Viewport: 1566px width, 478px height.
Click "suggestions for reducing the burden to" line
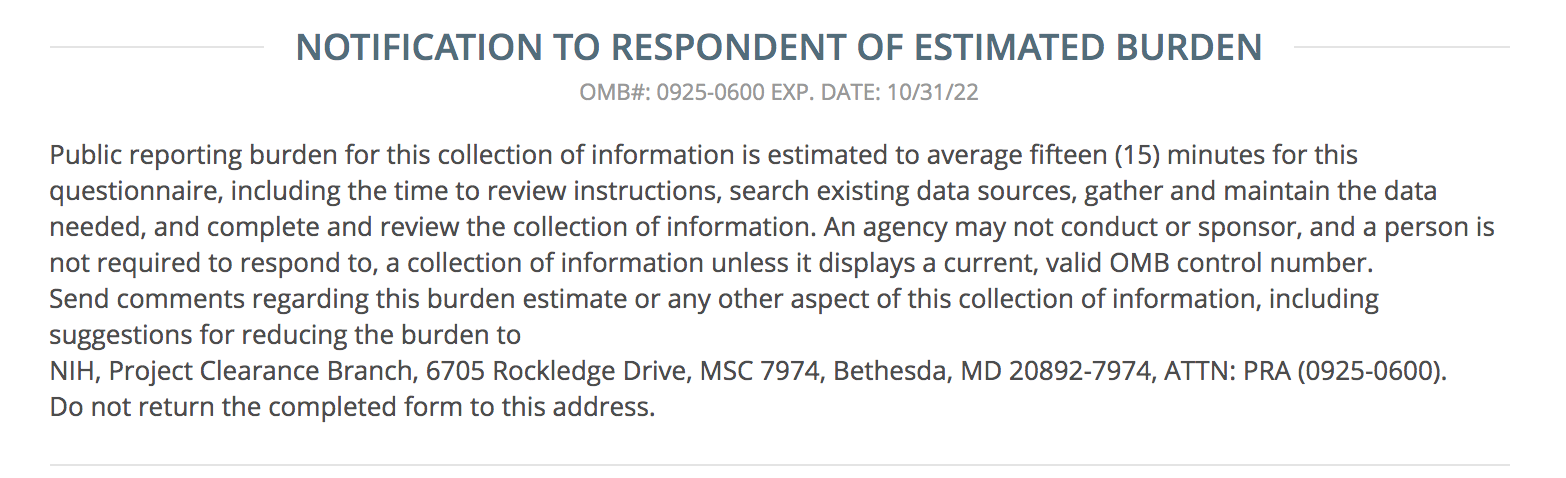[285, 335]
